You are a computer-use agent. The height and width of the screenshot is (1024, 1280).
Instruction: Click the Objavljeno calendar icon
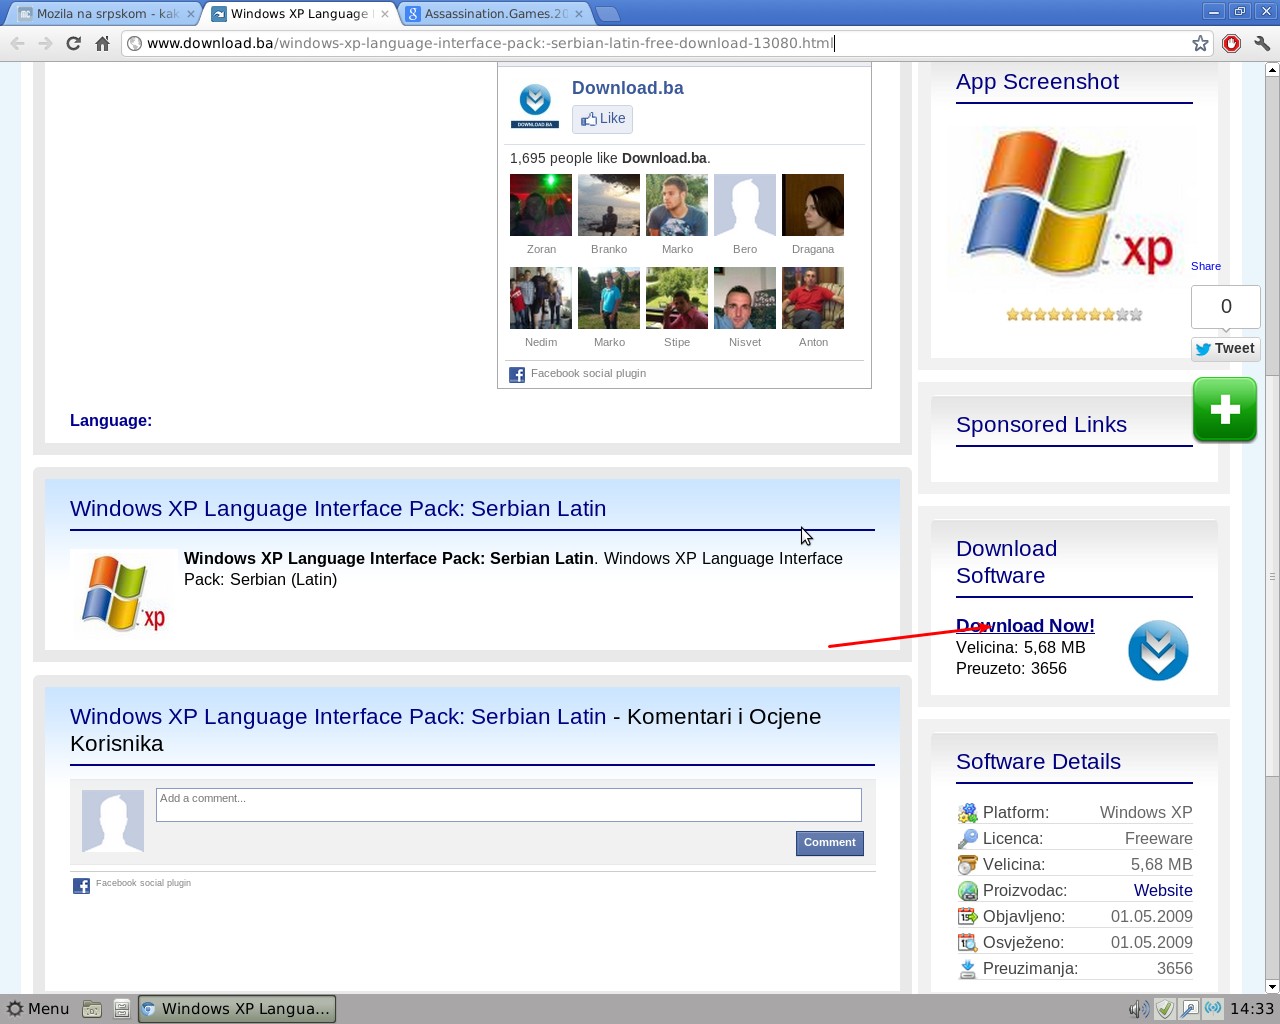point(967,917)
